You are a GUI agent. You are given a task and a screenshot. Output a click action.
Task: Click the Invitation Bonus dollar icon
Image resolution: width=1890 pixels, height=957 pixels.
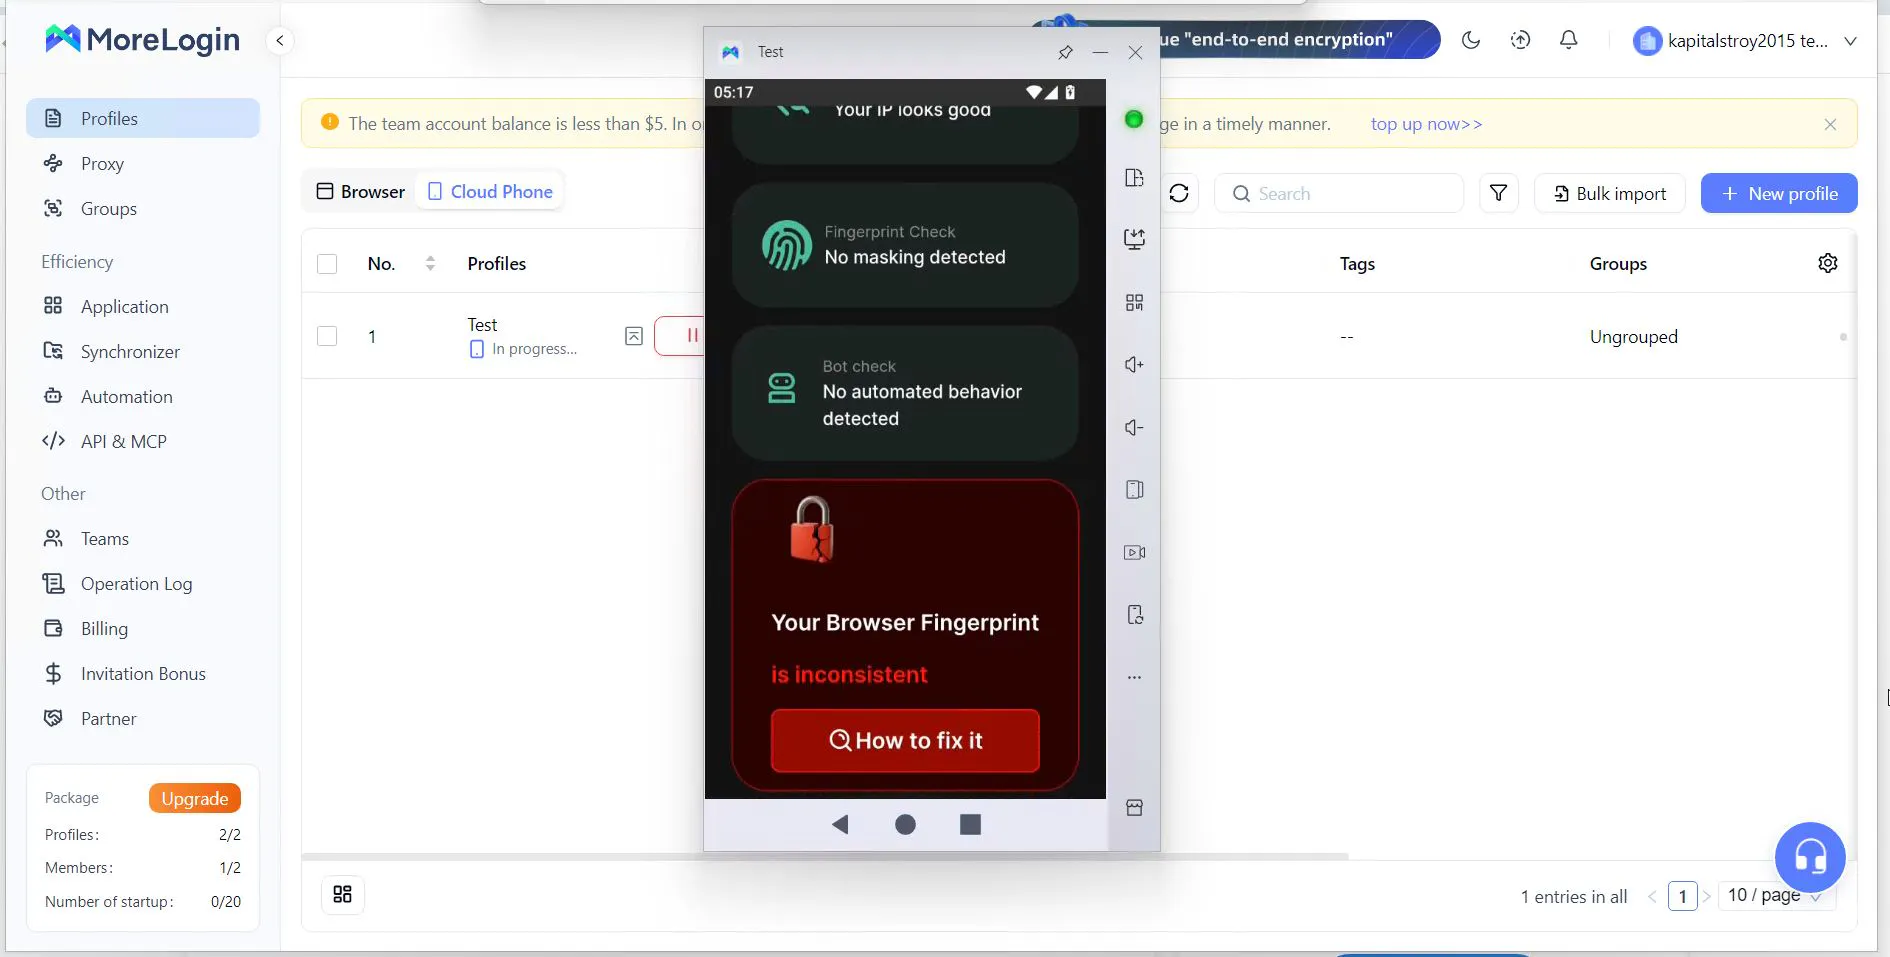pos(53,673)
